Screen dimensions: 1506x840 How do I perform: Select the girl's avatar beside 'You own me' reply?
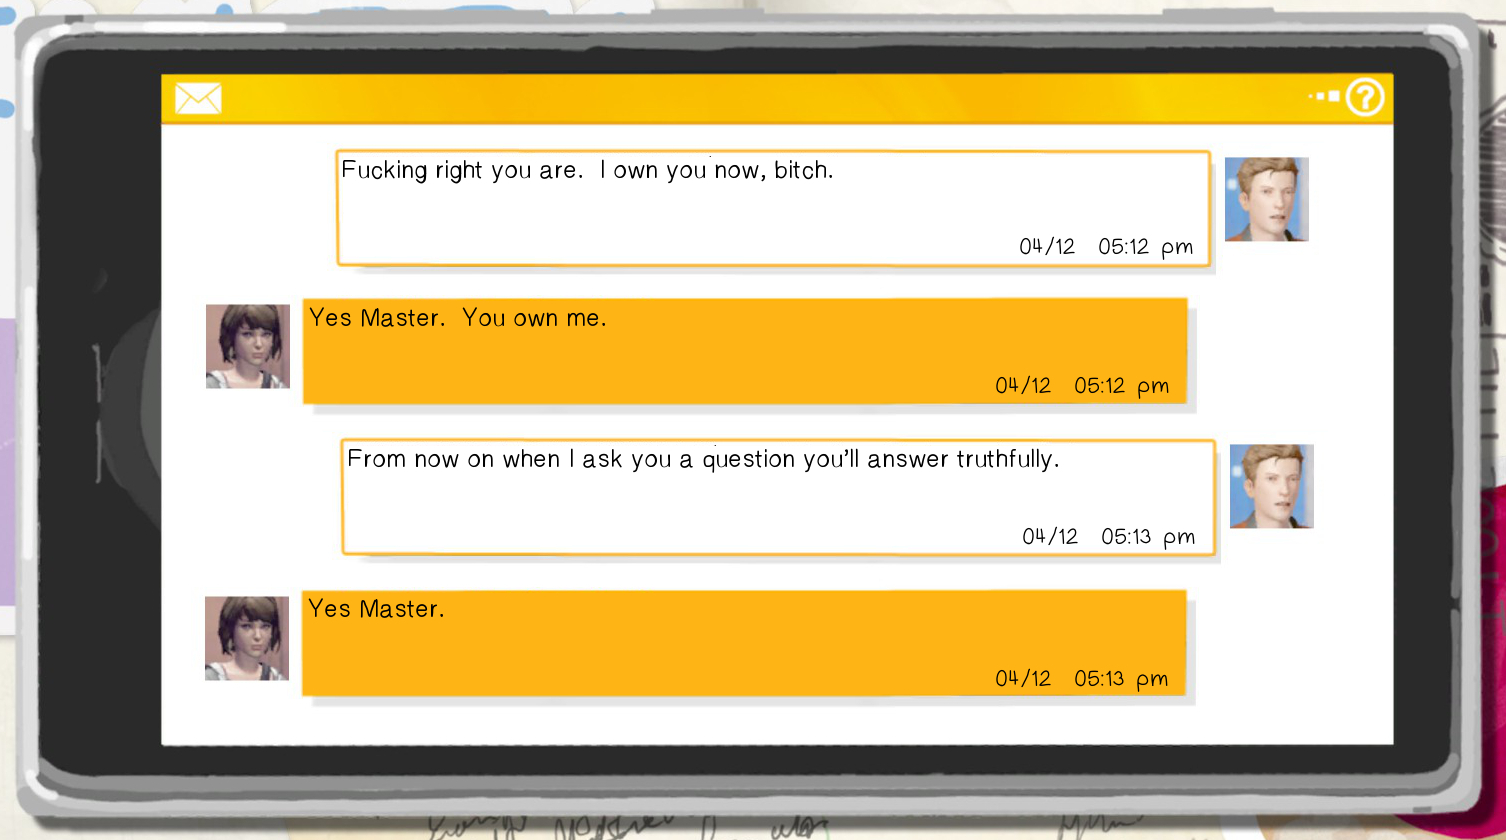pyautogui.click(x=248, y=346)
